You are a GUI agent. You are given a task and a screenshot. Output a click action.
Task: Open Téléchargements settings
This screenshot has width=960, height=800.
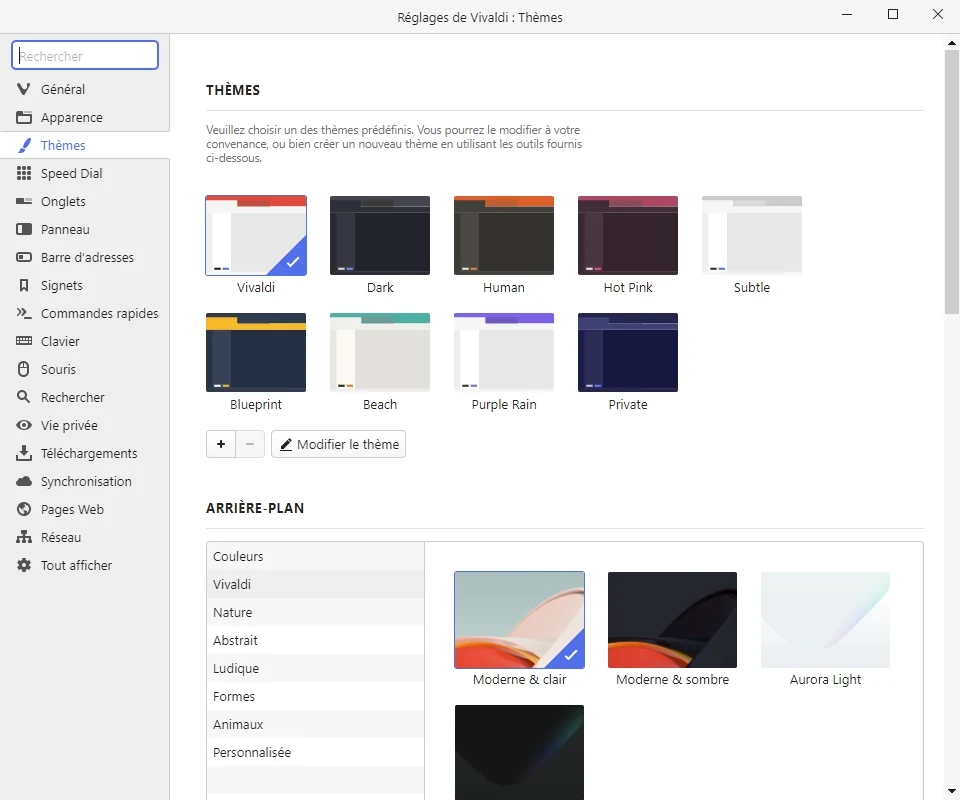pyautogui.click(x=84, y=454)
